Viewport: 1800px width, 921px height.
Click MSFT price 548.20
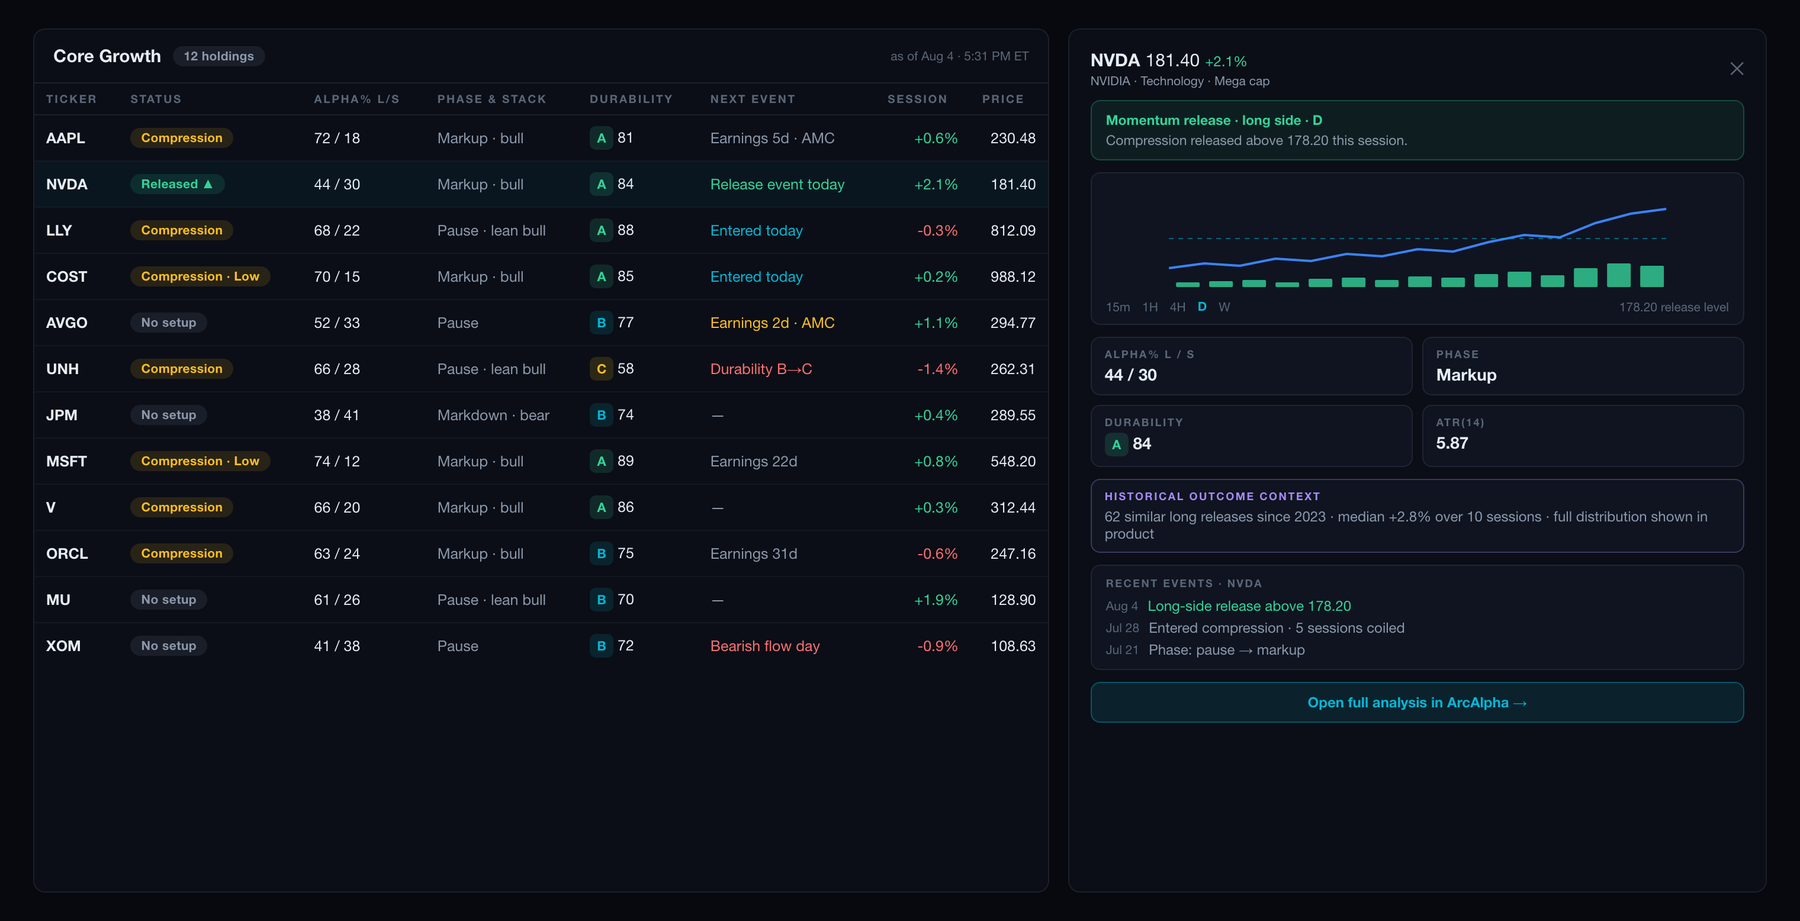[x=1013, y=461]
